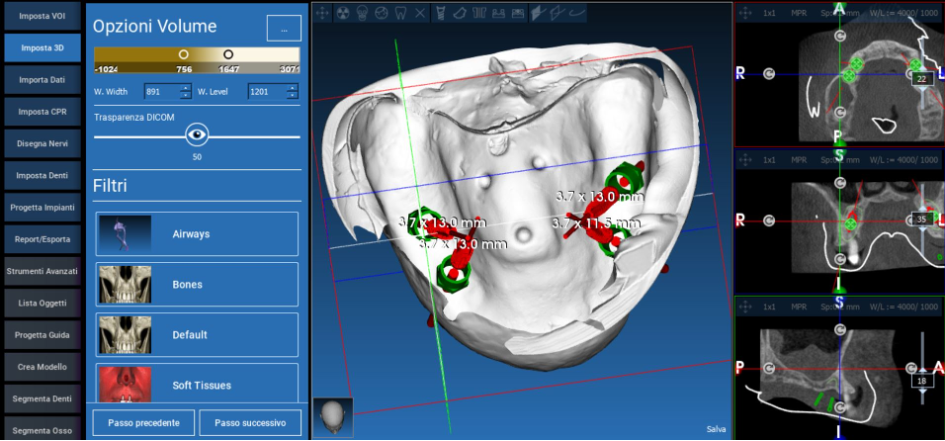Click rotate handle near P in sagittal view
945x441 pixels.
[x=769, y=368]
